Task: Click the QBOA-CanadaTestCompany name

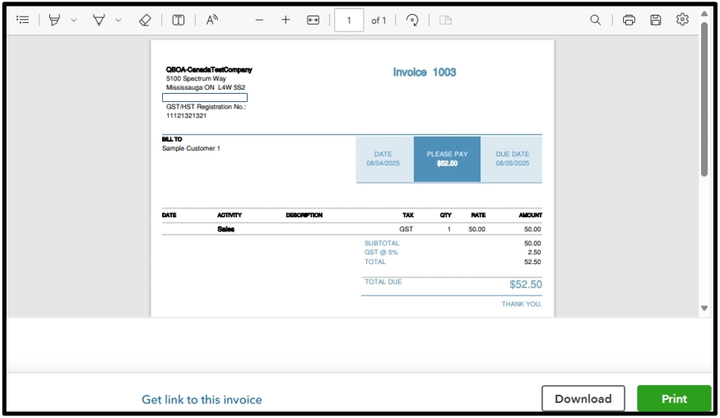Action: (x=209, y=70)
